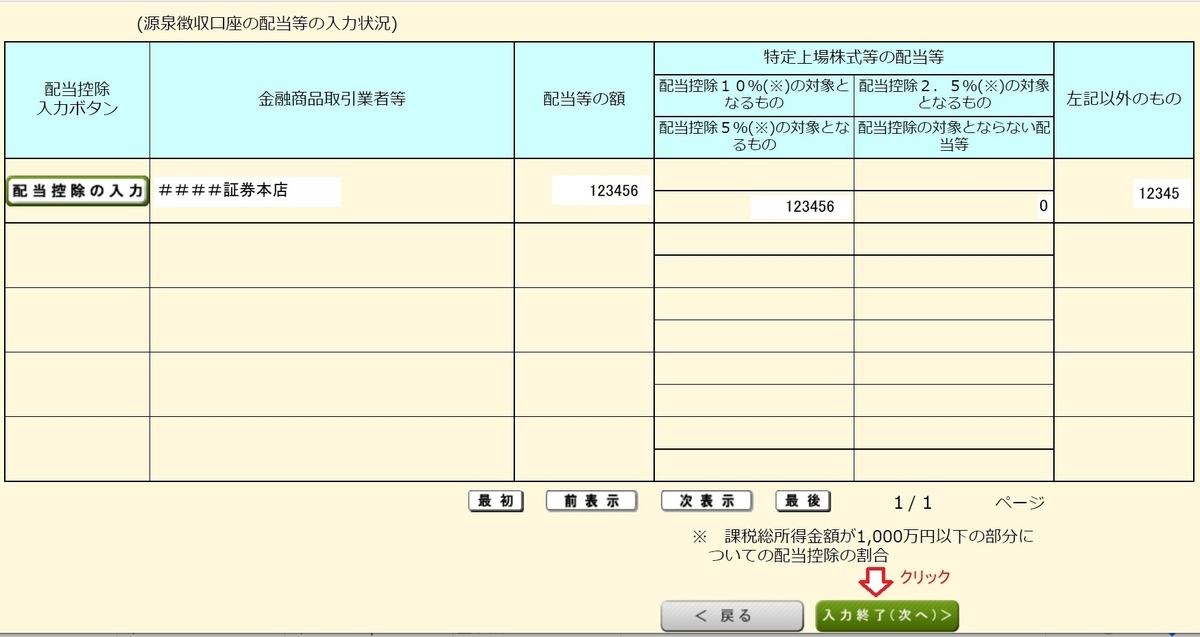Click the 配当控除の対象とならない配当等 header cell

951,139
